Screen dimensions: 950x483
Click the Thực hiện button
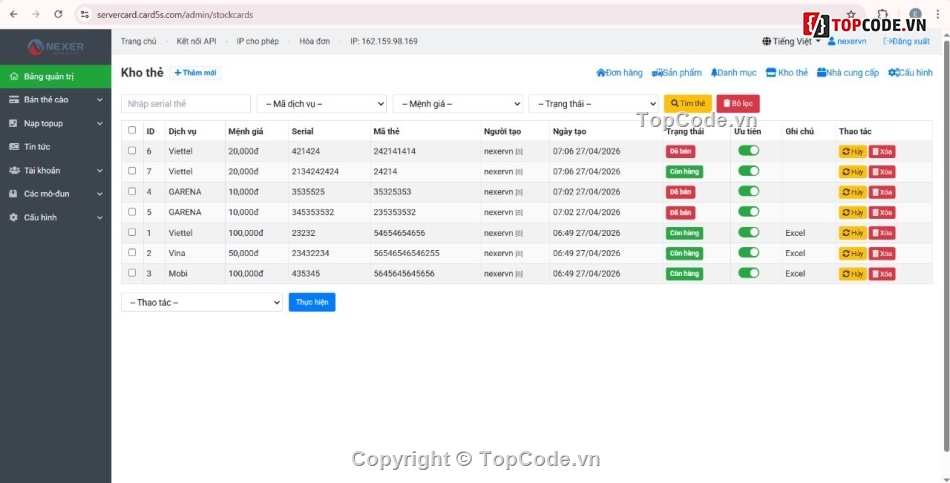pos(312,302)
